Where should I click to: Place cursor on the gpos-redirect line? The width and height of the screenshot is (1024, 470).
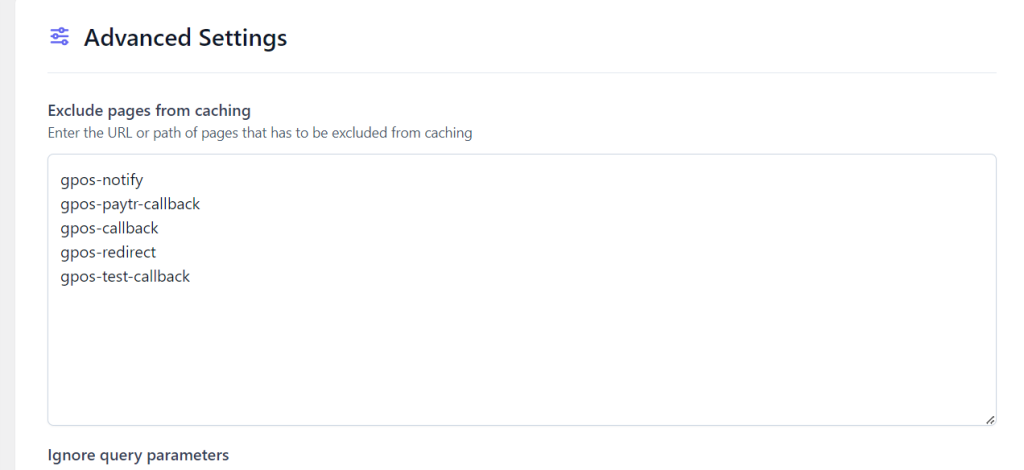click(108, 252)
